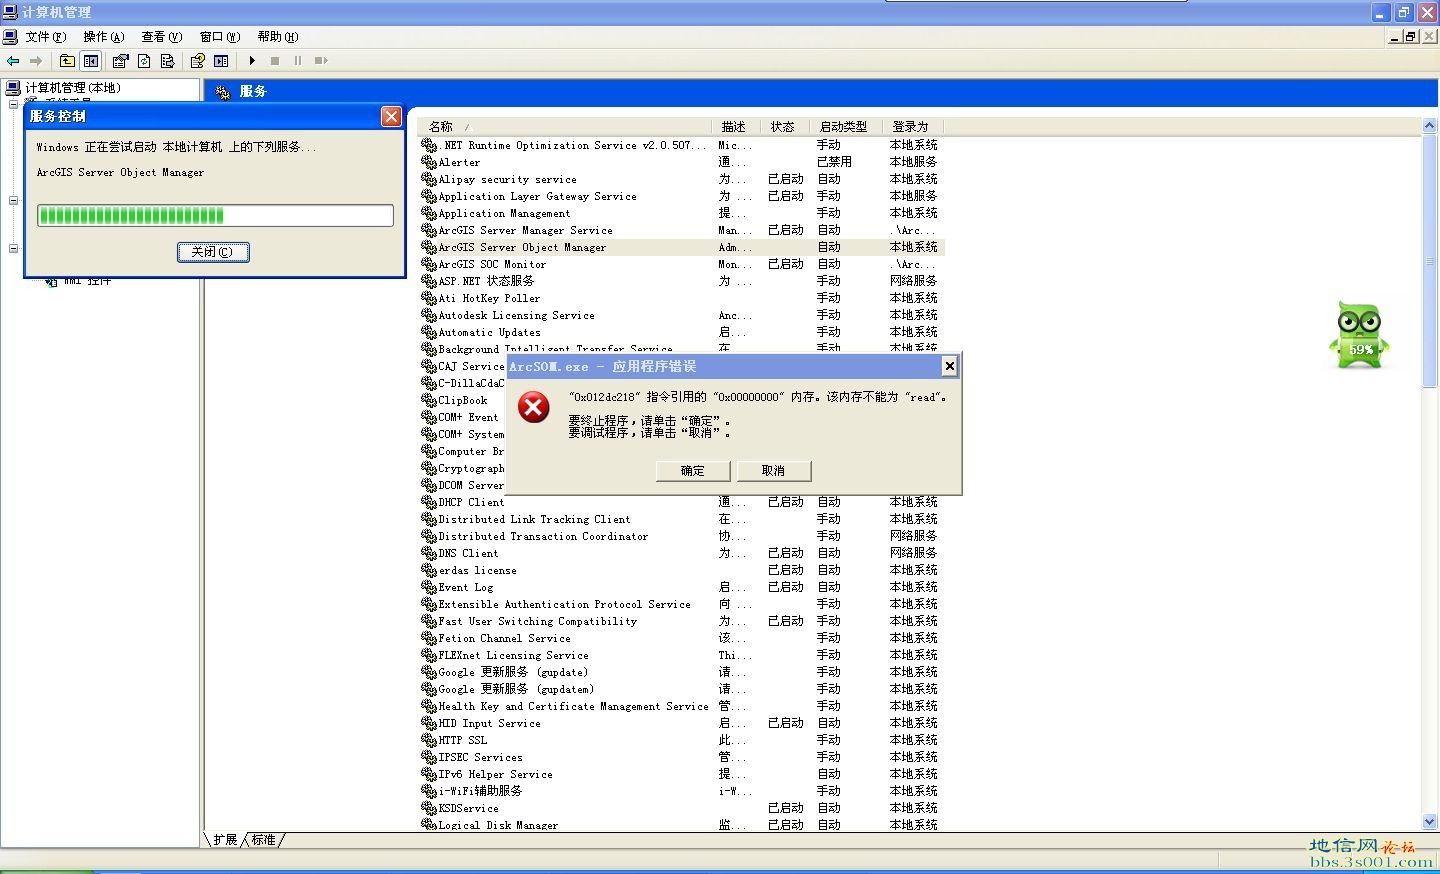The height and width of the screenshot is (874, 1440).
Task: Select the Automatic Updates service
Action: coord(682,332)
